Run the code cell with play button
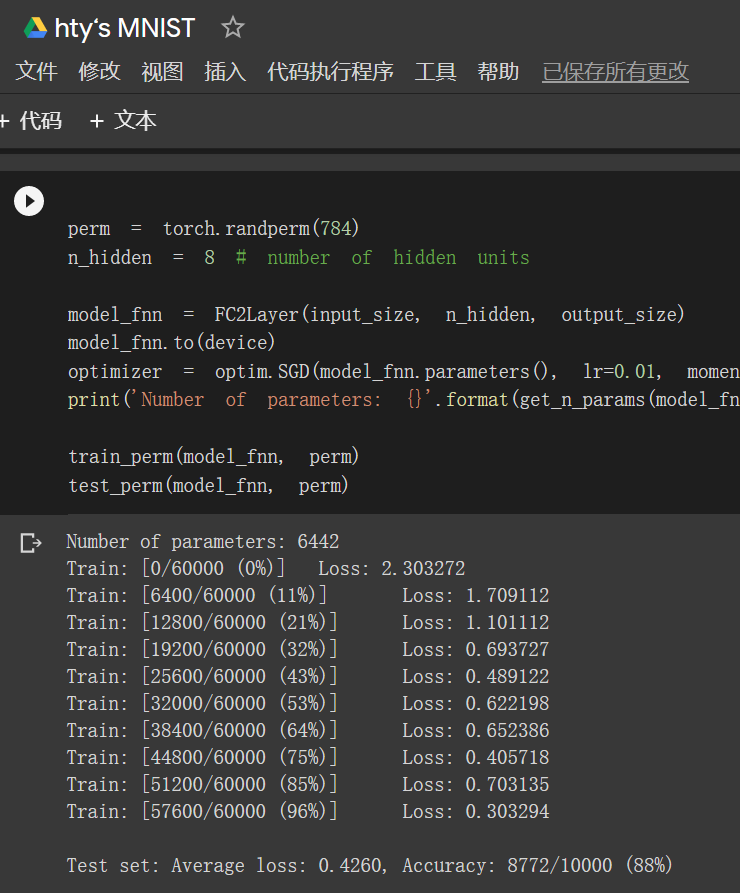 [29, 201]
